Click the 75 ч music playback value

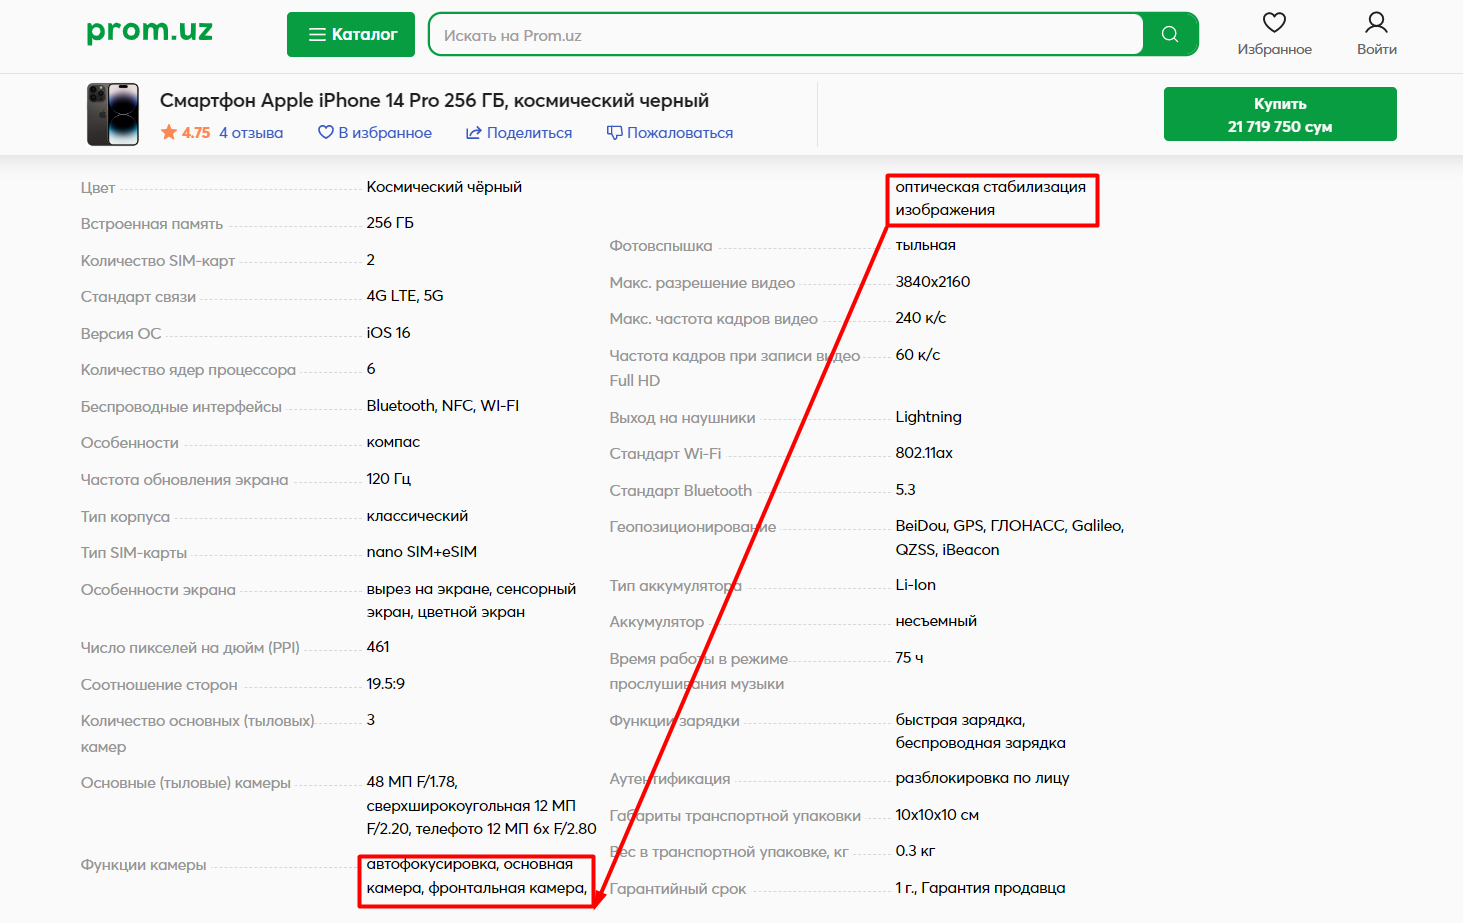[x=910, y=658]
